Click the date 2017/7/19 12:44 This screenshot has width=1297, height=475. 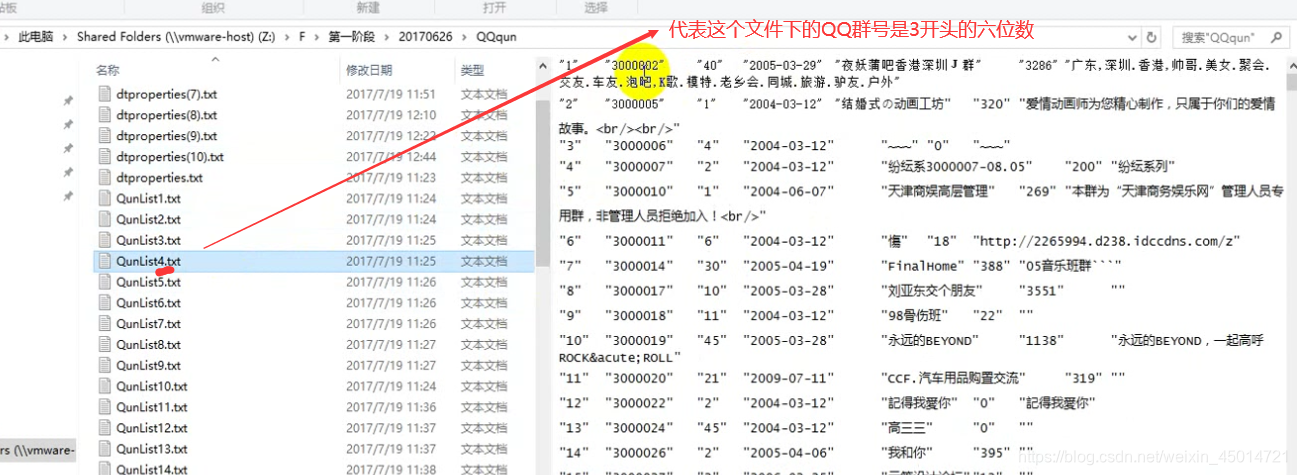[391, 157]
